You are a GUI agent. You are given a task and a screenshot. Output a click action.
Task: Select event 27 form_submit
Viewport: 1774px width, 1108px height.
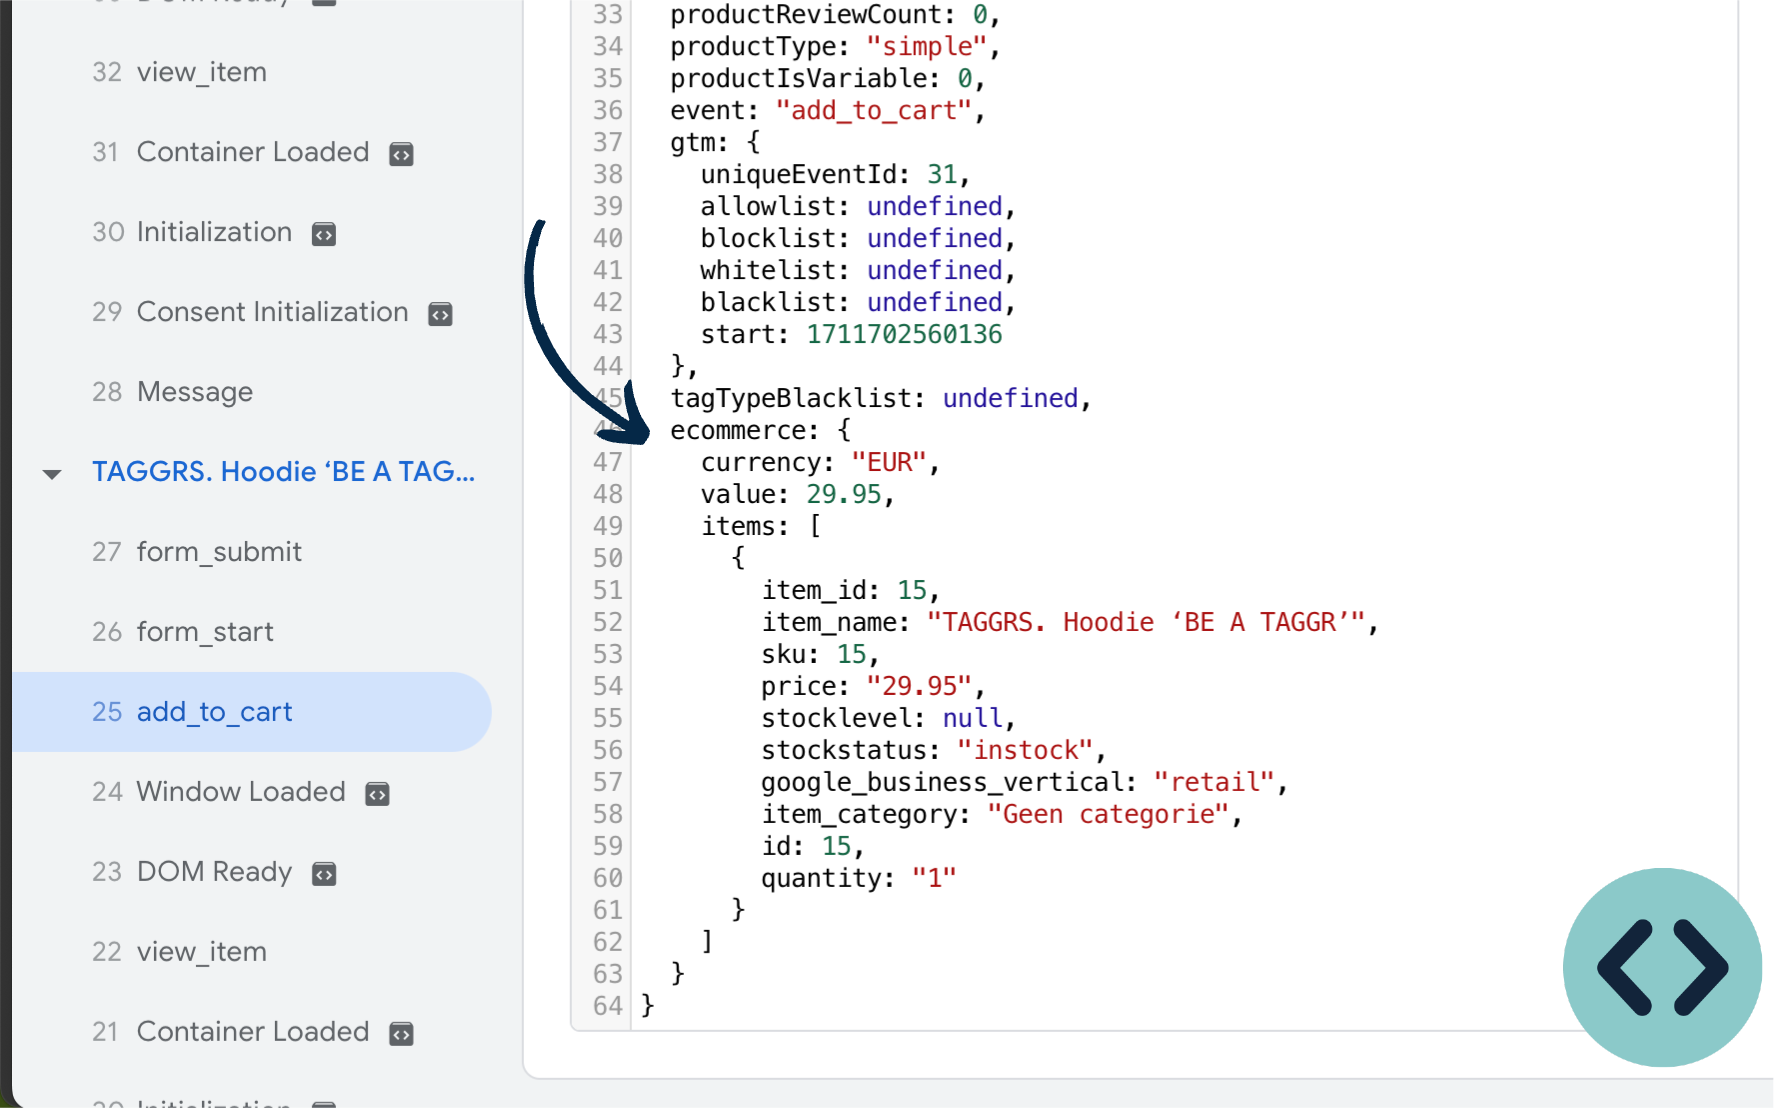coord(197,552)
